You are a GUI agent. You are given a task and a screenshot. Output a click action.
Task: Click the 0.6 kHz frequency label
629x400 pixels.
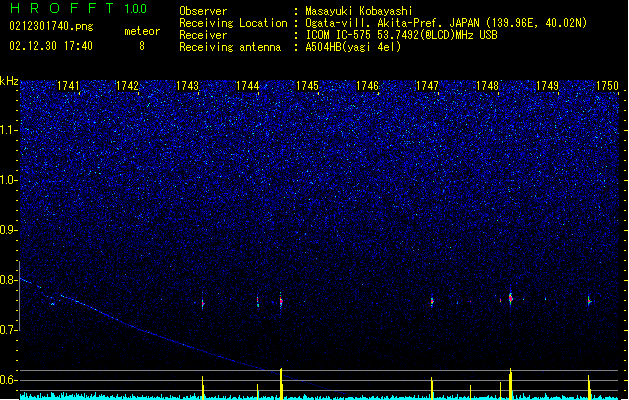9,380
